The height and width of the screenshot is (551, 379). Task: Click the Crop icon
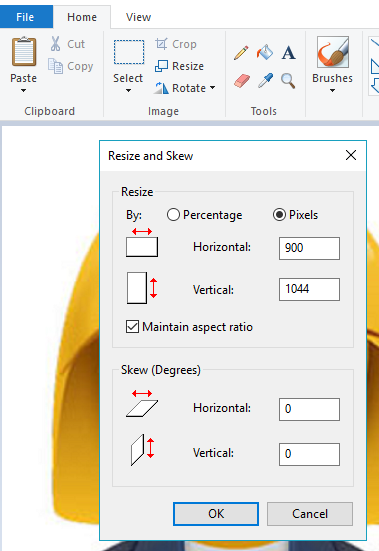(161, 44)
